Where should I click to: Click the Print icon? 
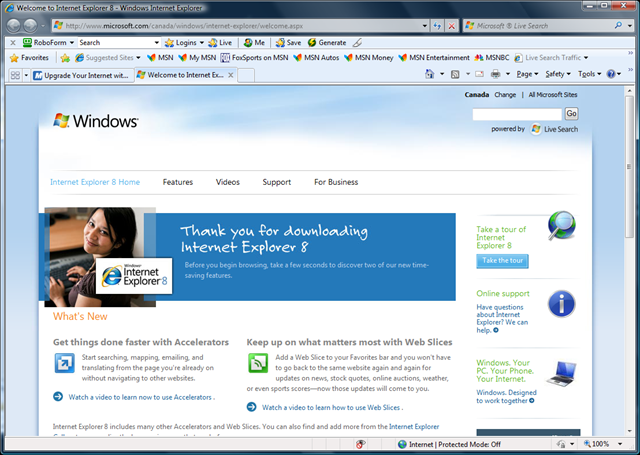tap(496, 74)
